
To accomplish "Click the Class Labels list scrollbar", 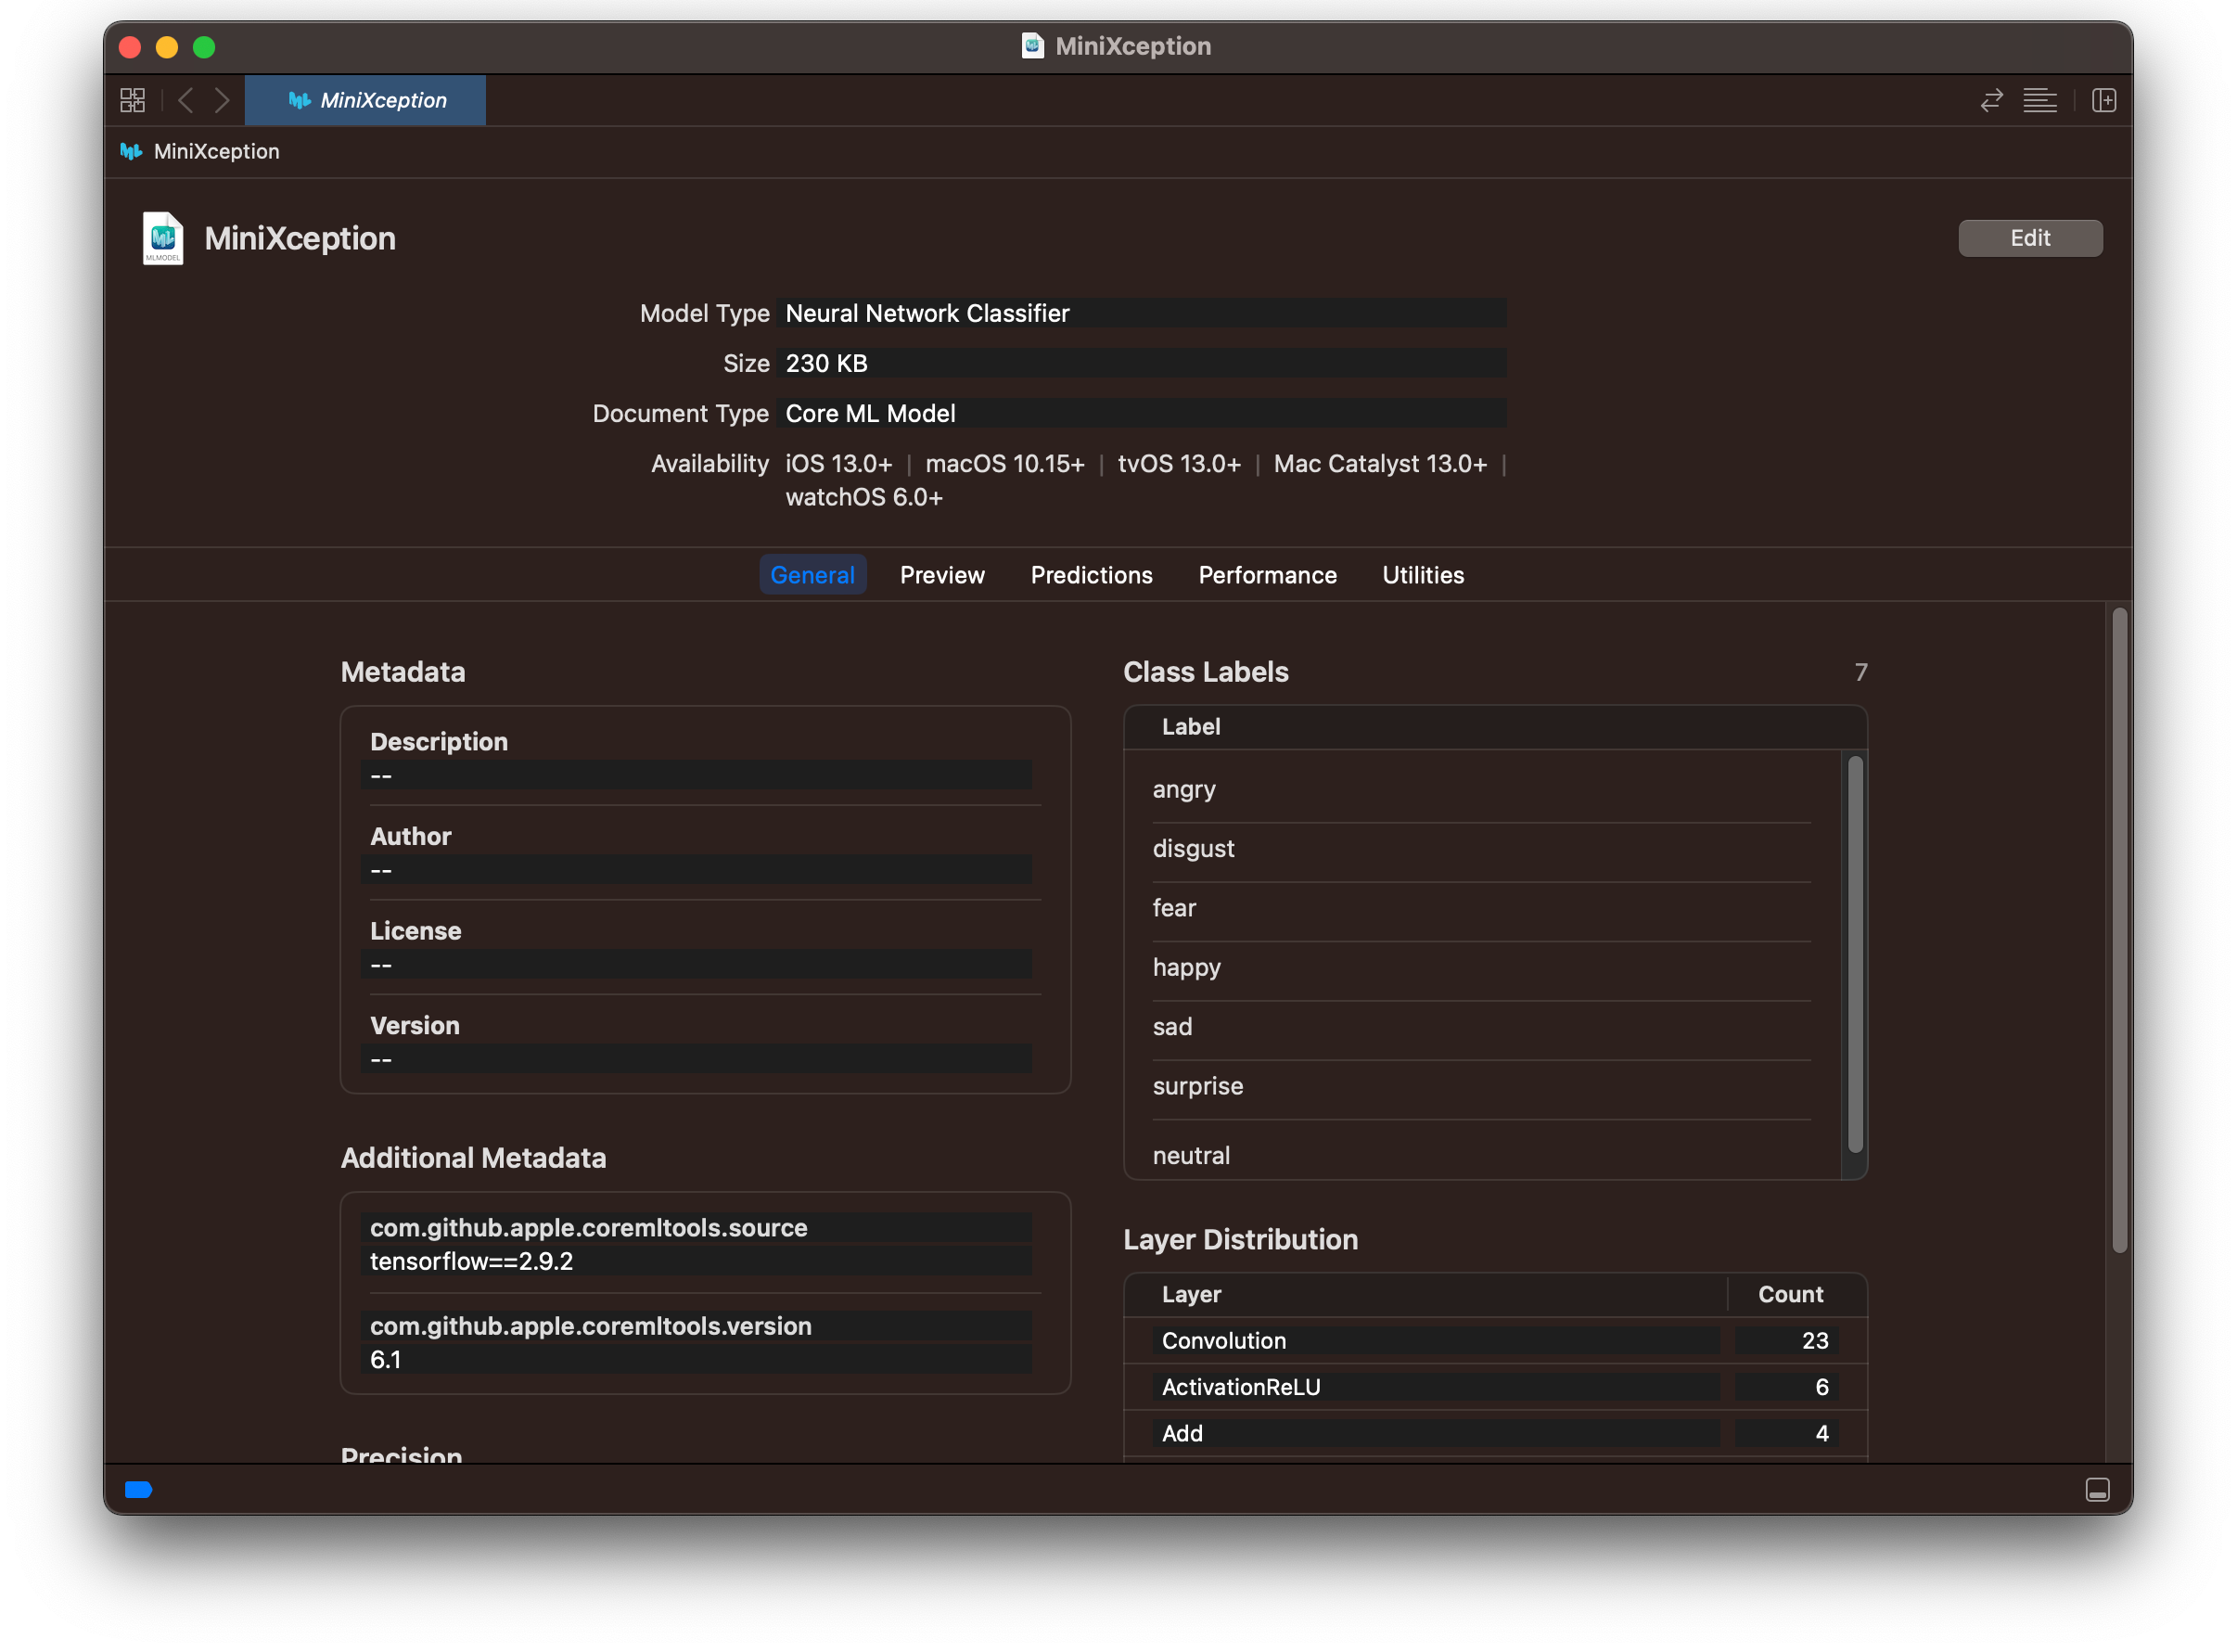I will click(x=1854, y=954).
